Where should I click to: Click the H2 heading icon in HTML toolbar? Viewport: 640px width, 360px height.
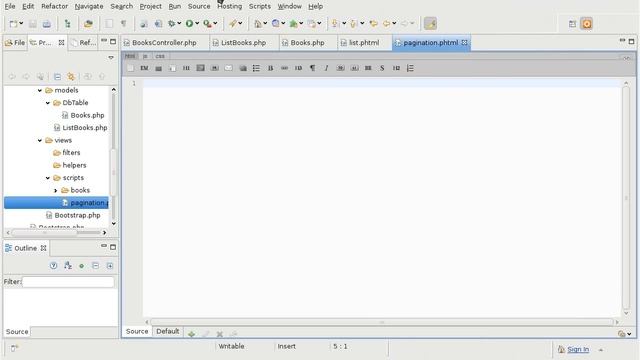396,68
